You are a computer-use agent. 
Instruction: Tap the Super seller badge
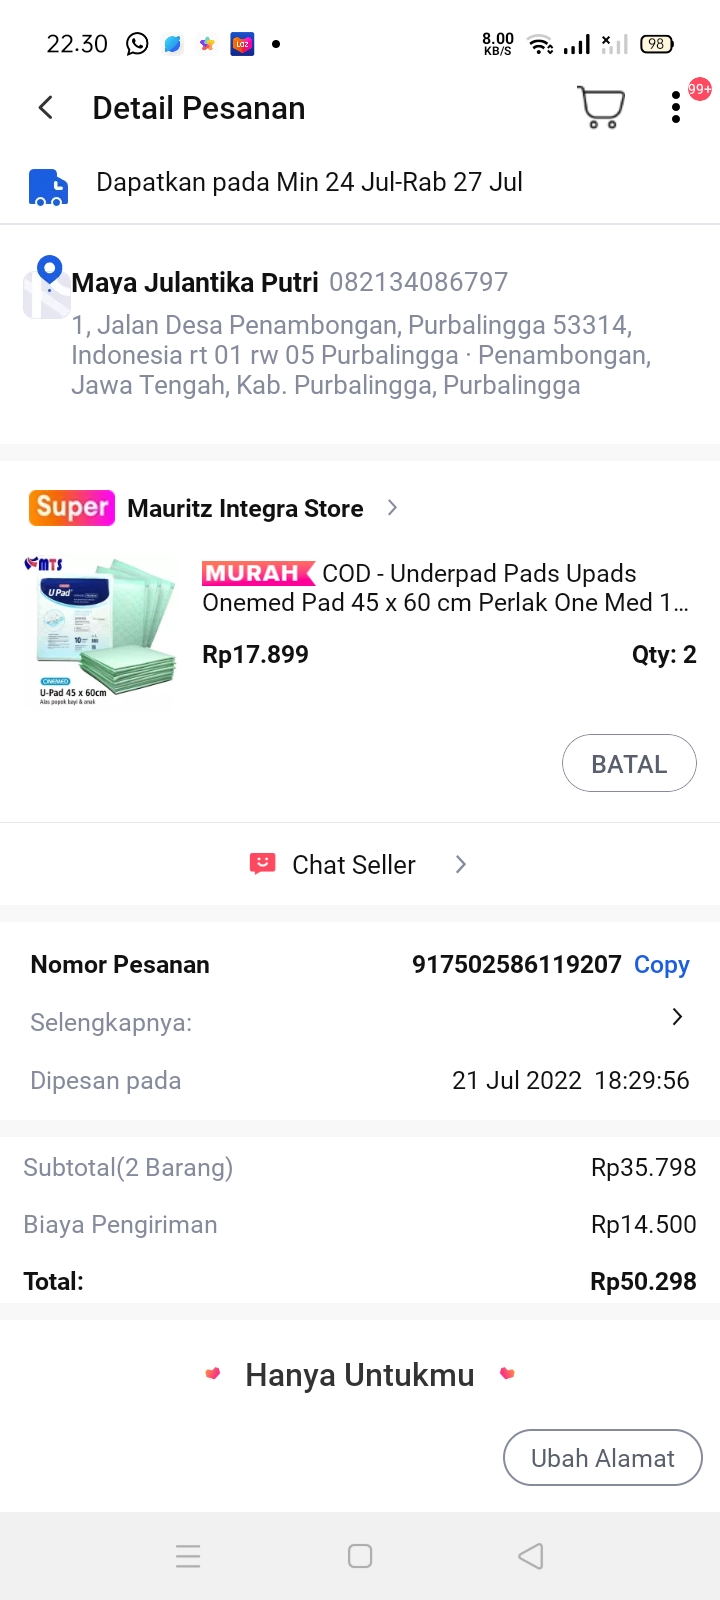point(72,508)
